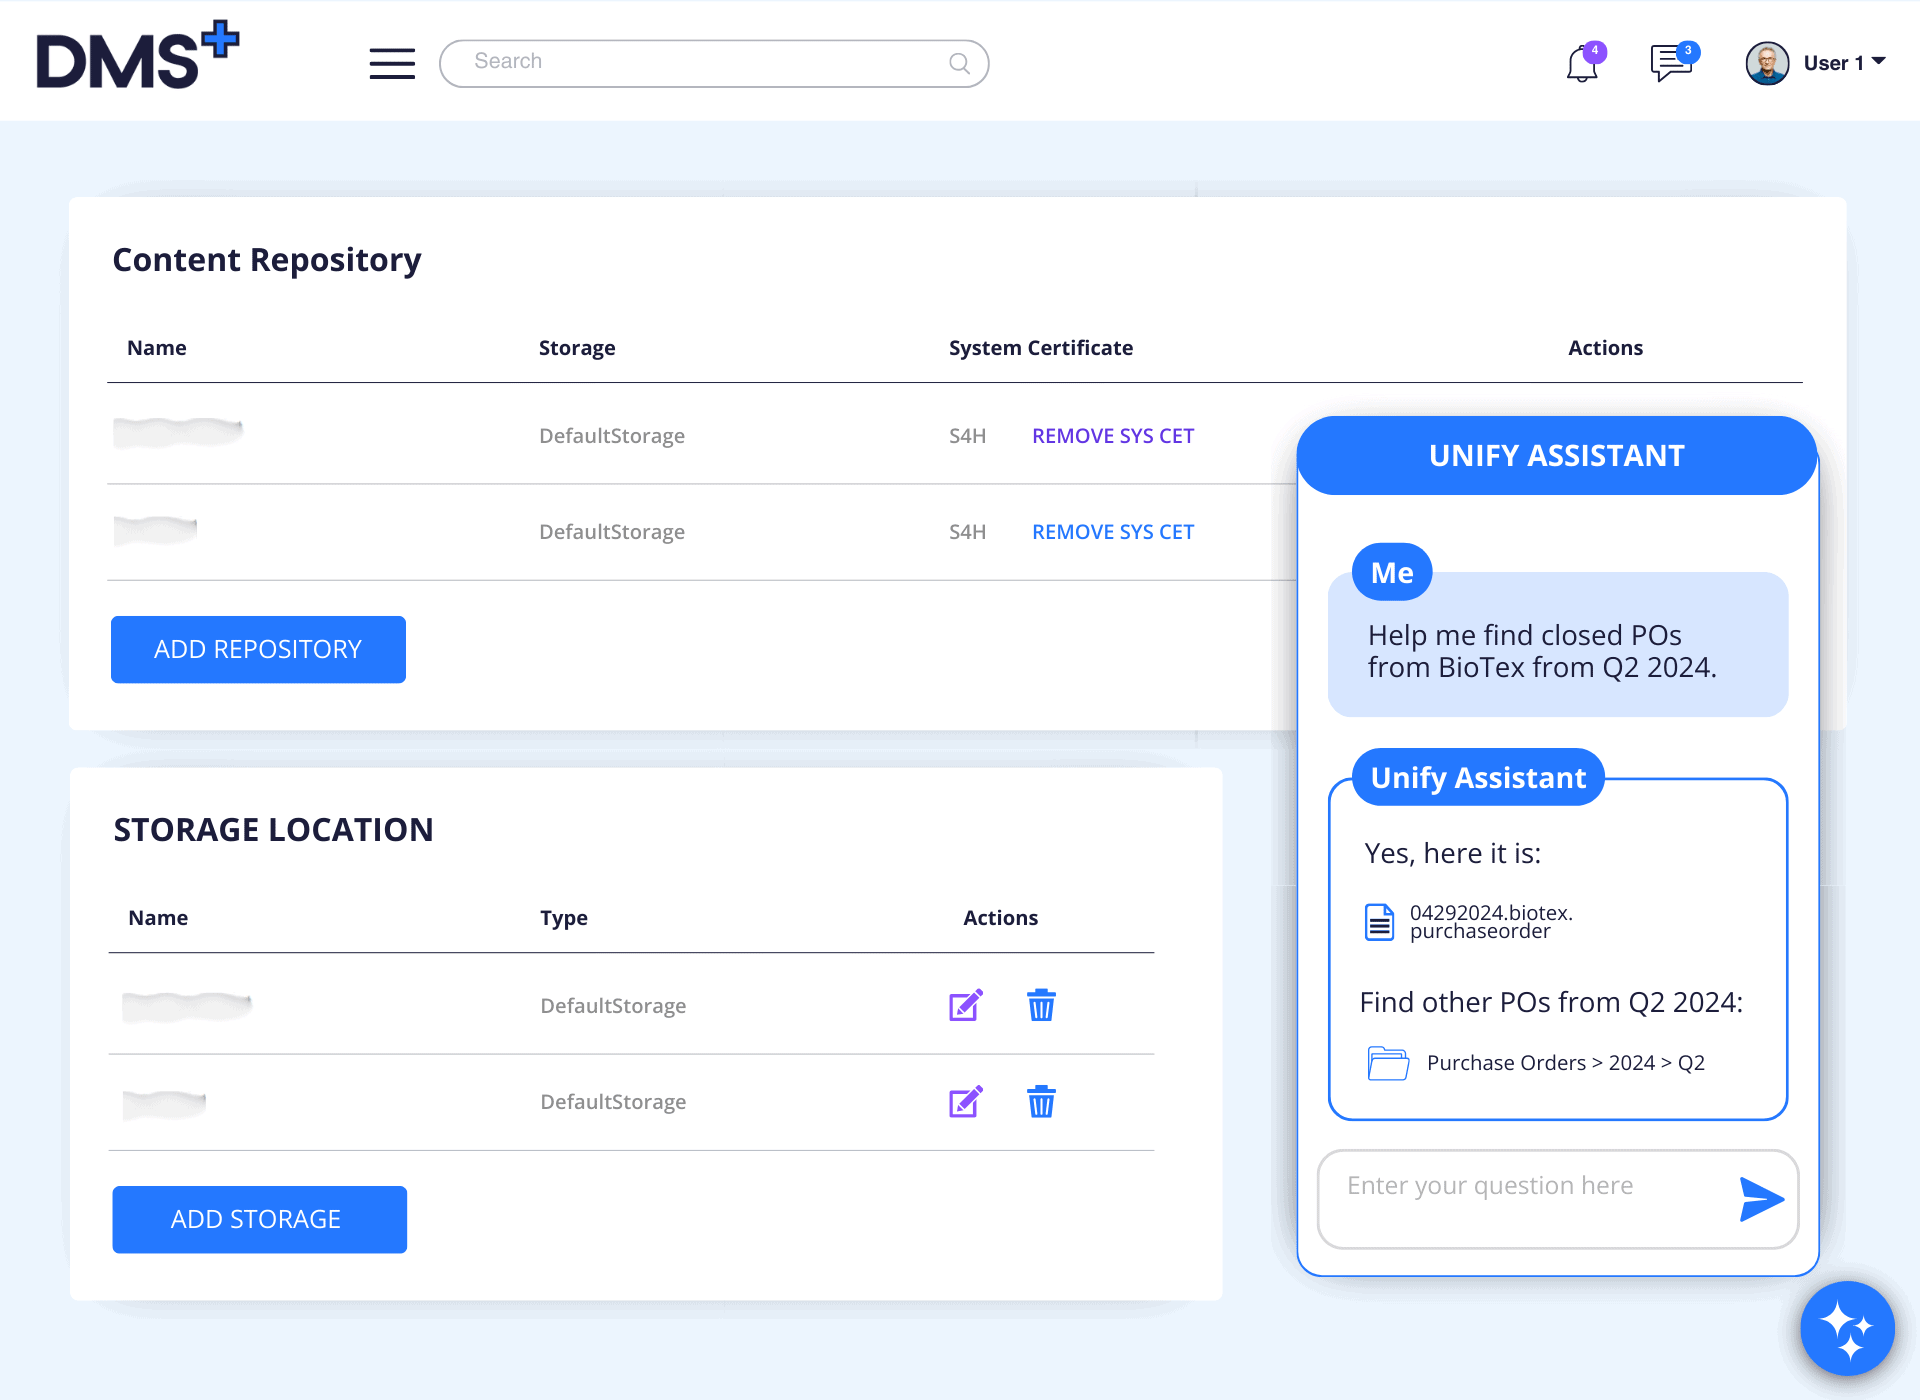This screenshot has width=1920, height=1400.
Task: Edit the first storage location row
Action: [965, 1005]
